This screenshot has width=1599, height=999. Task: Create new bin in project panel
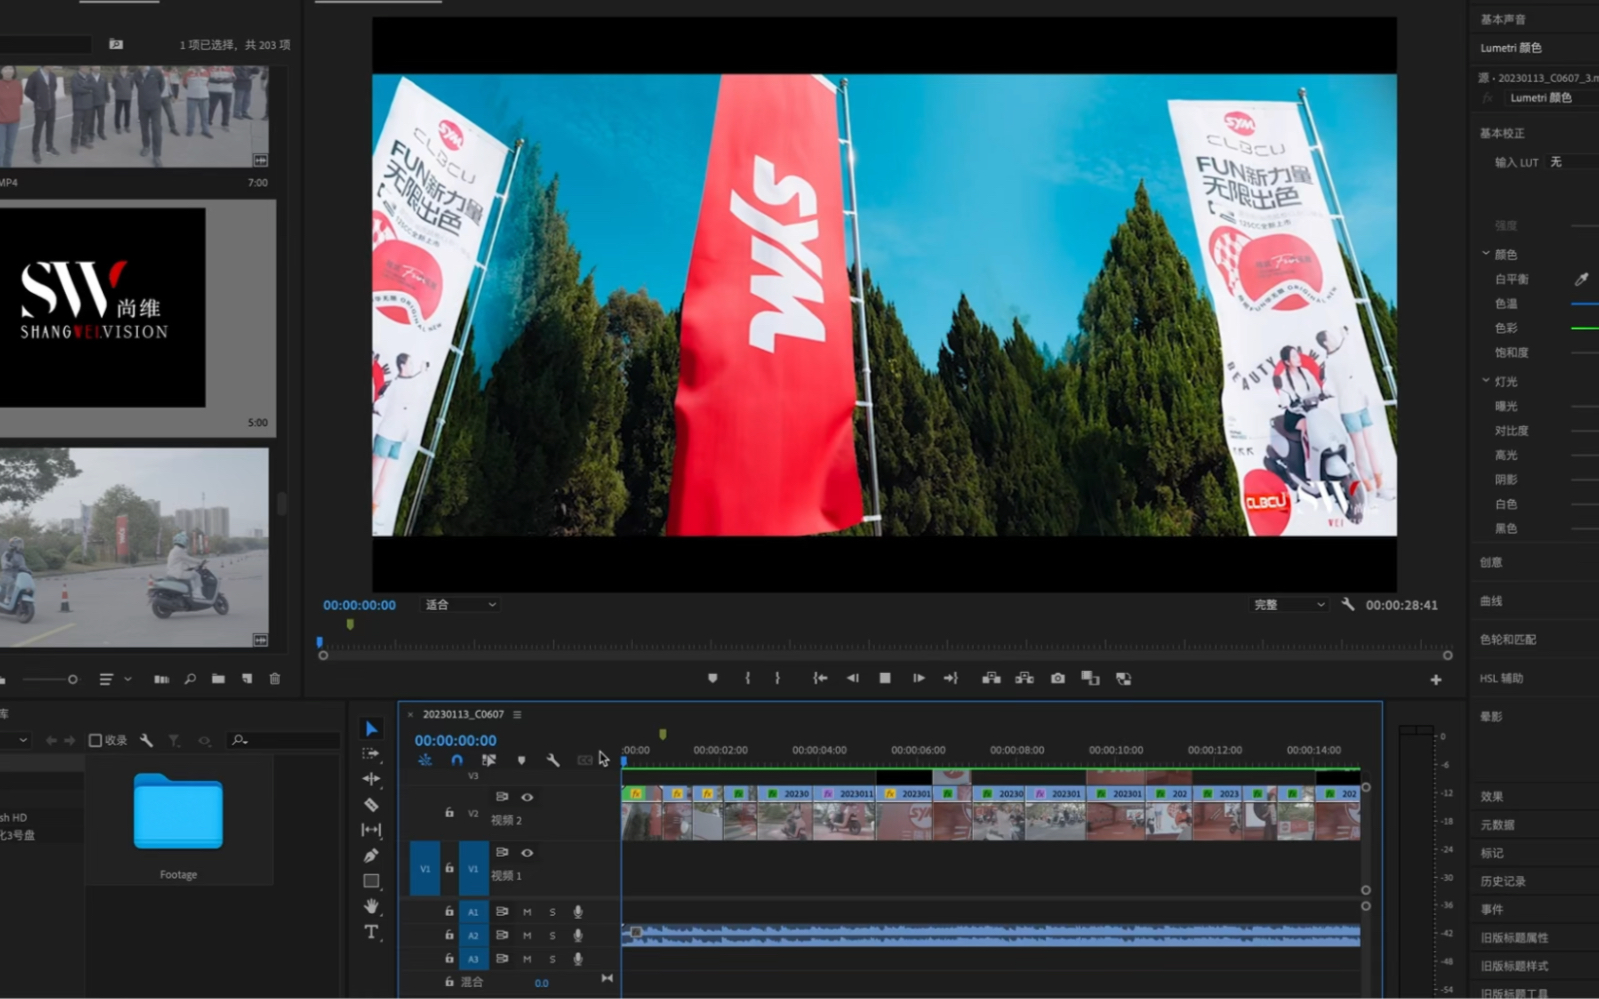point(218,679)
